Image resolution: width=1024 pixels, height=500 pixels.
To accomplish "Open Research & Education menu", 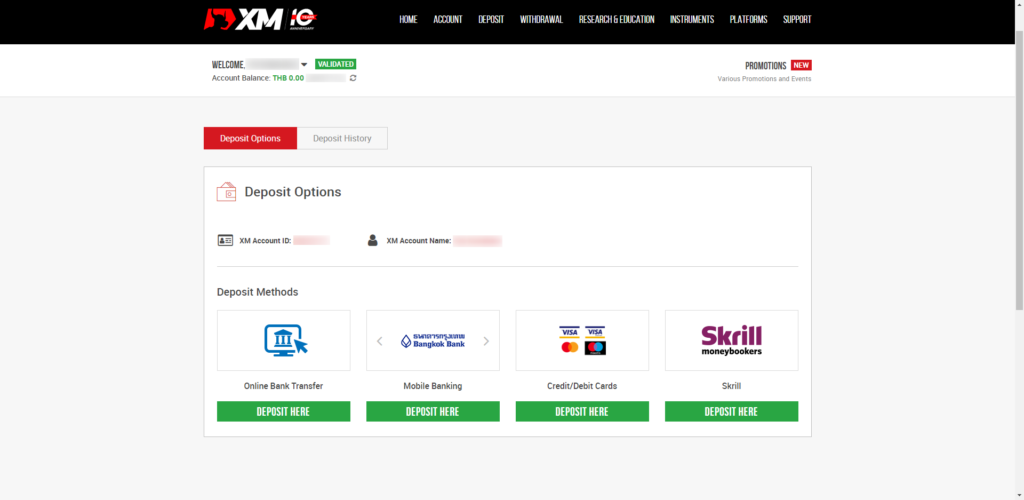I will tap(616, 20).
